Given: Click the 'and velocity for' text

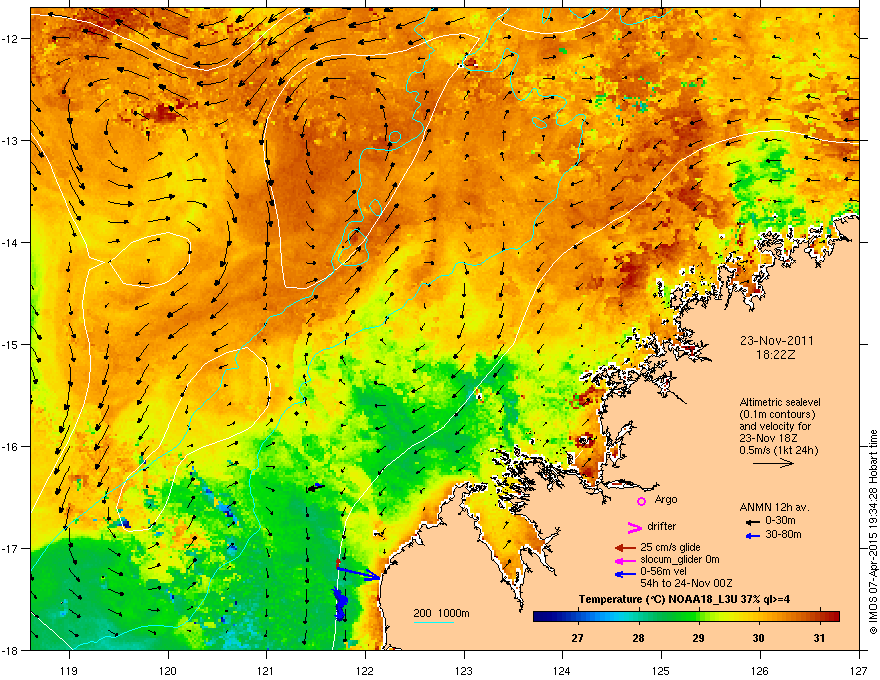Looking at the screenshot, I should 774,426.
